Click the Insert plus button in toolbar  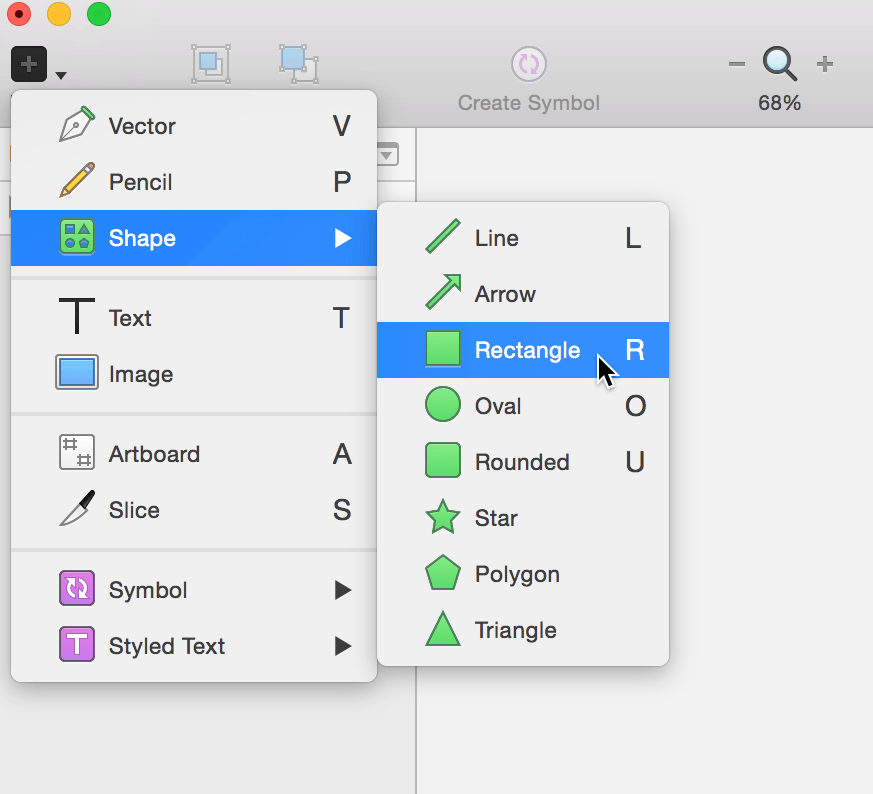pos(29,65)
